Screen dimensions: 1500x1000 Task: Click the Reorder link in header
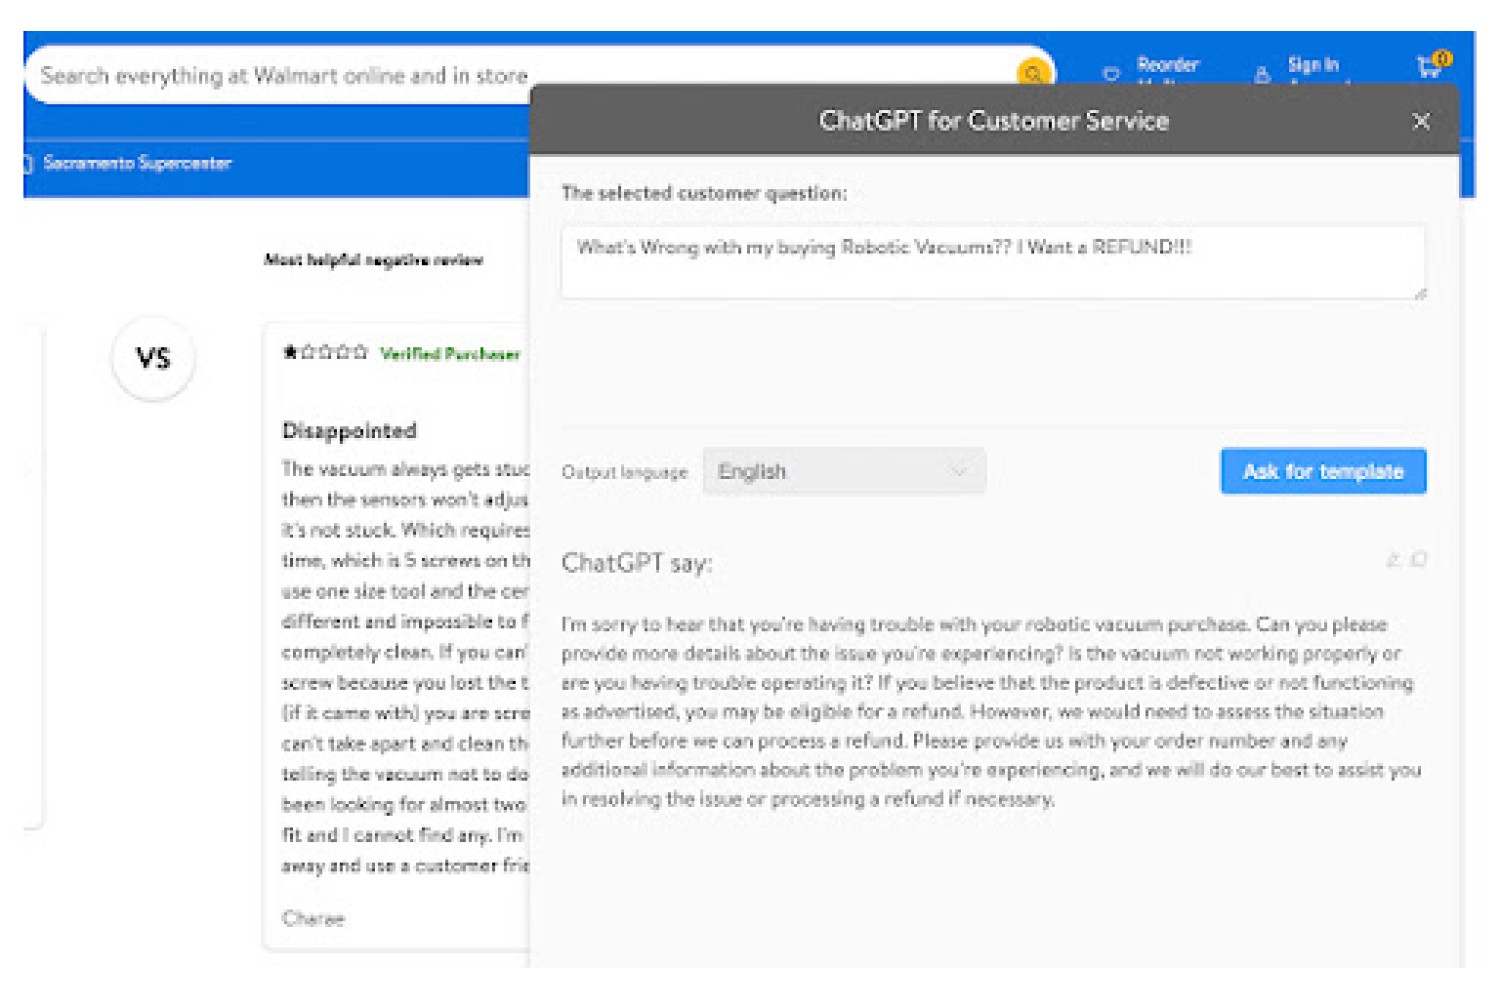pyautogui.click(x=1167, y=64)
